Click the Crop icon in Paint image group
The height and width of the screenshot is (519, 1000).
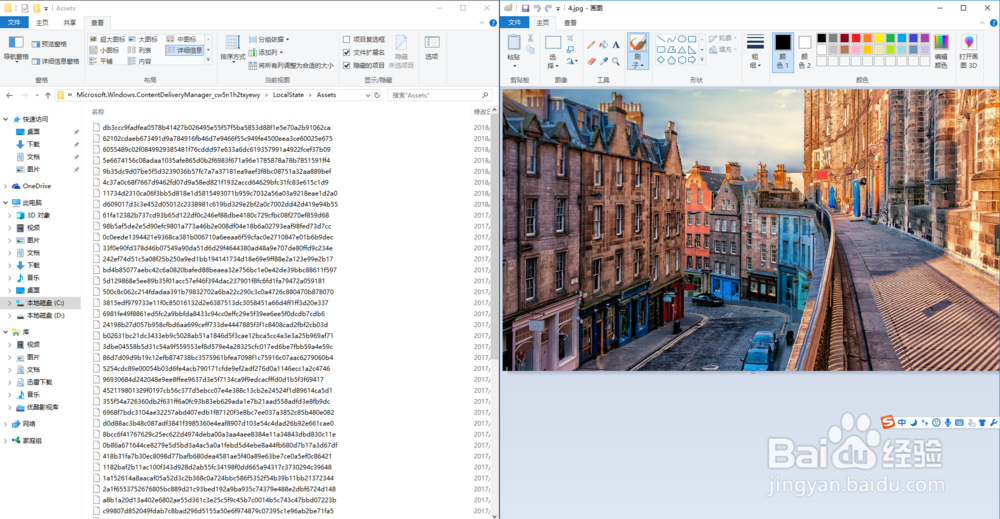(x=570, y=38)
